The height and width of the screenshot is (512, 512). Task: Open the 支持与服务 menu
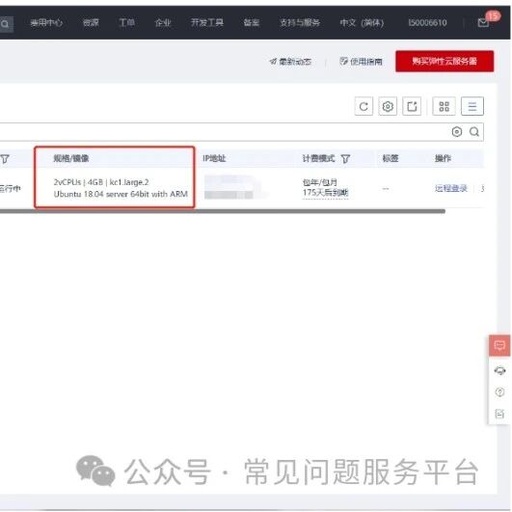[300, 22]
